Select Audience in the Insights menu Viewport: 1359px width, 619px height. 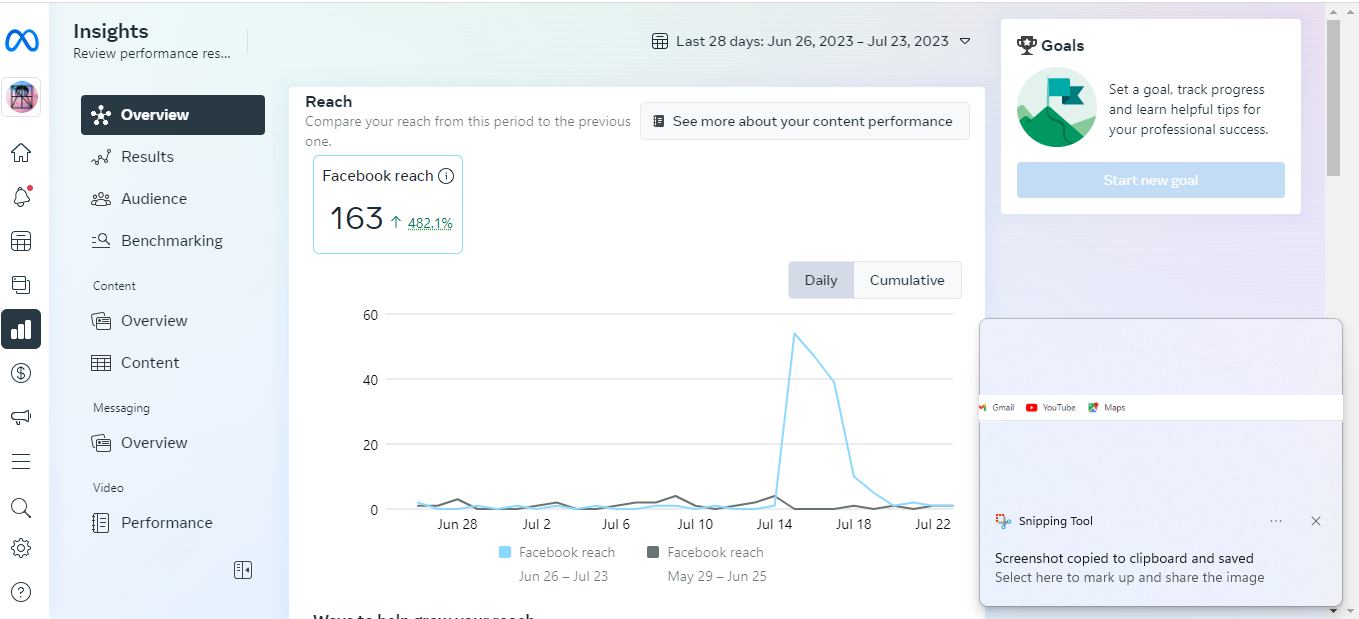(x=153, y=199)
